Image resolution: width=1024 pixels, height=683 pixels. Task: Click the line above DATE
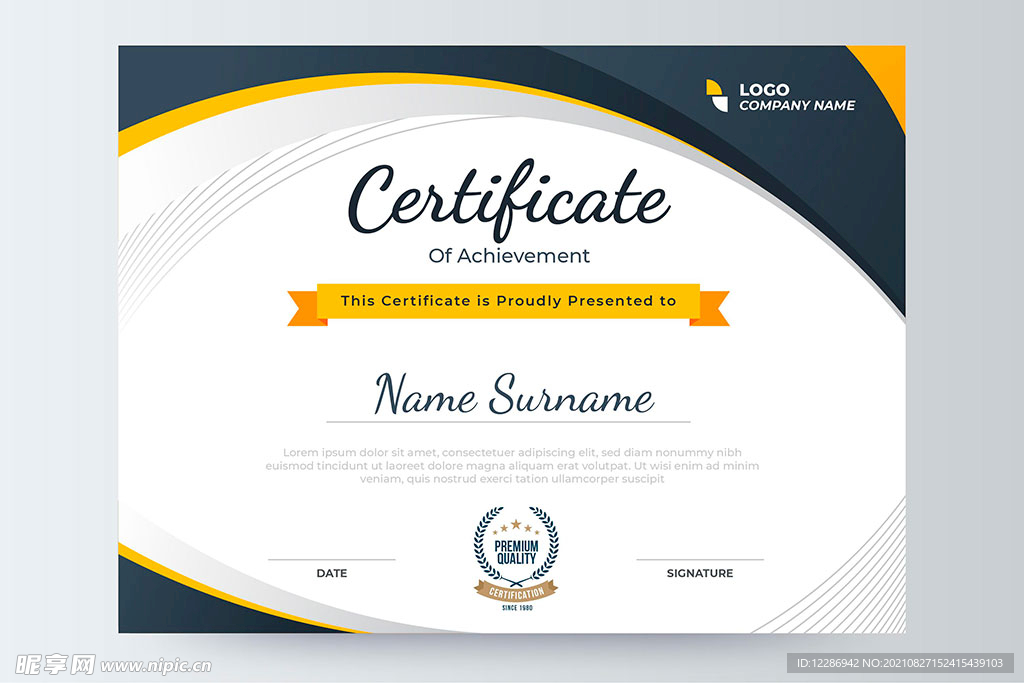tap(332, 560)
